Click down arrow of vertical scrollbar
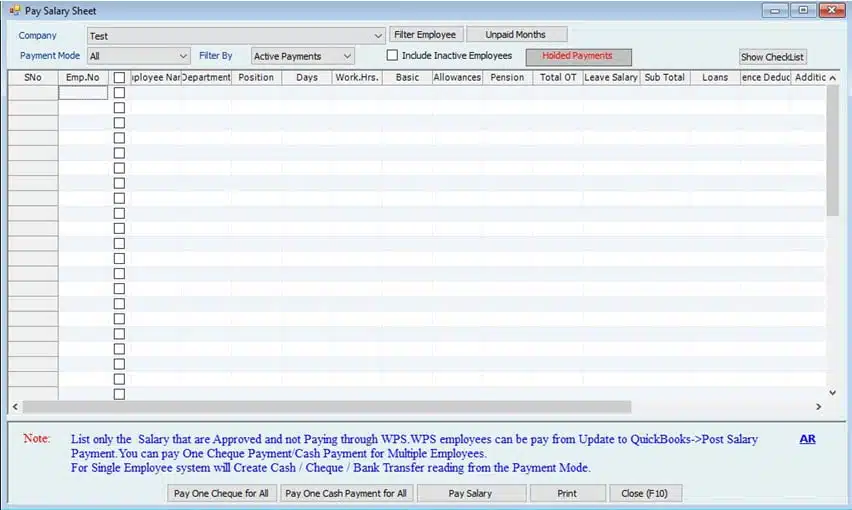The width and height of the screenshot is (852, 510). tap(832, 392)
